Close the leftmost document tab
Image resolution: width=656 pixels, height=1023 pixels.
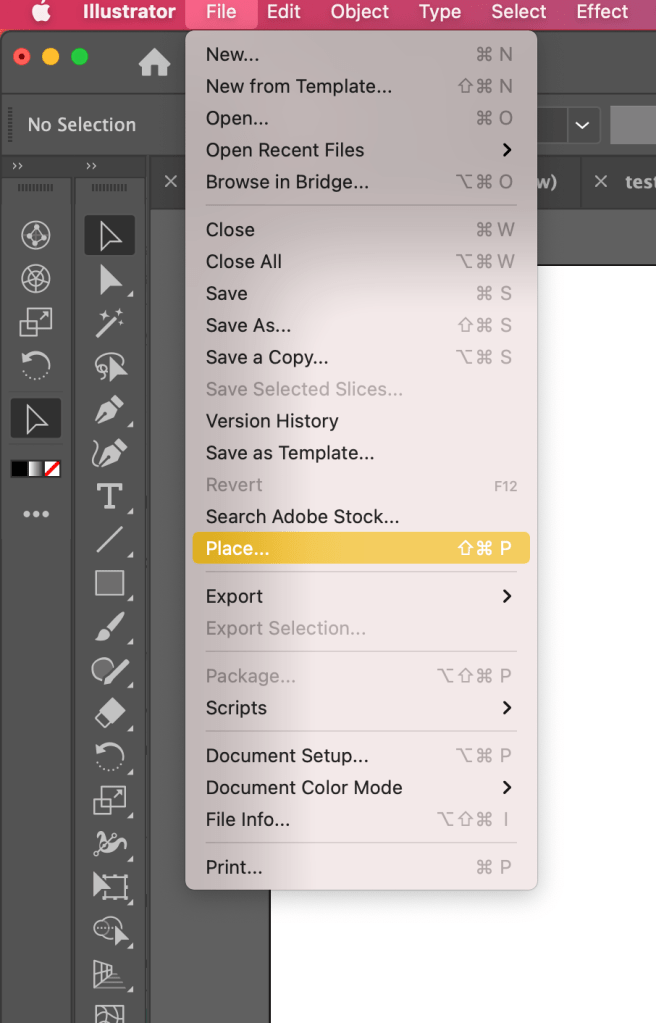171,181
